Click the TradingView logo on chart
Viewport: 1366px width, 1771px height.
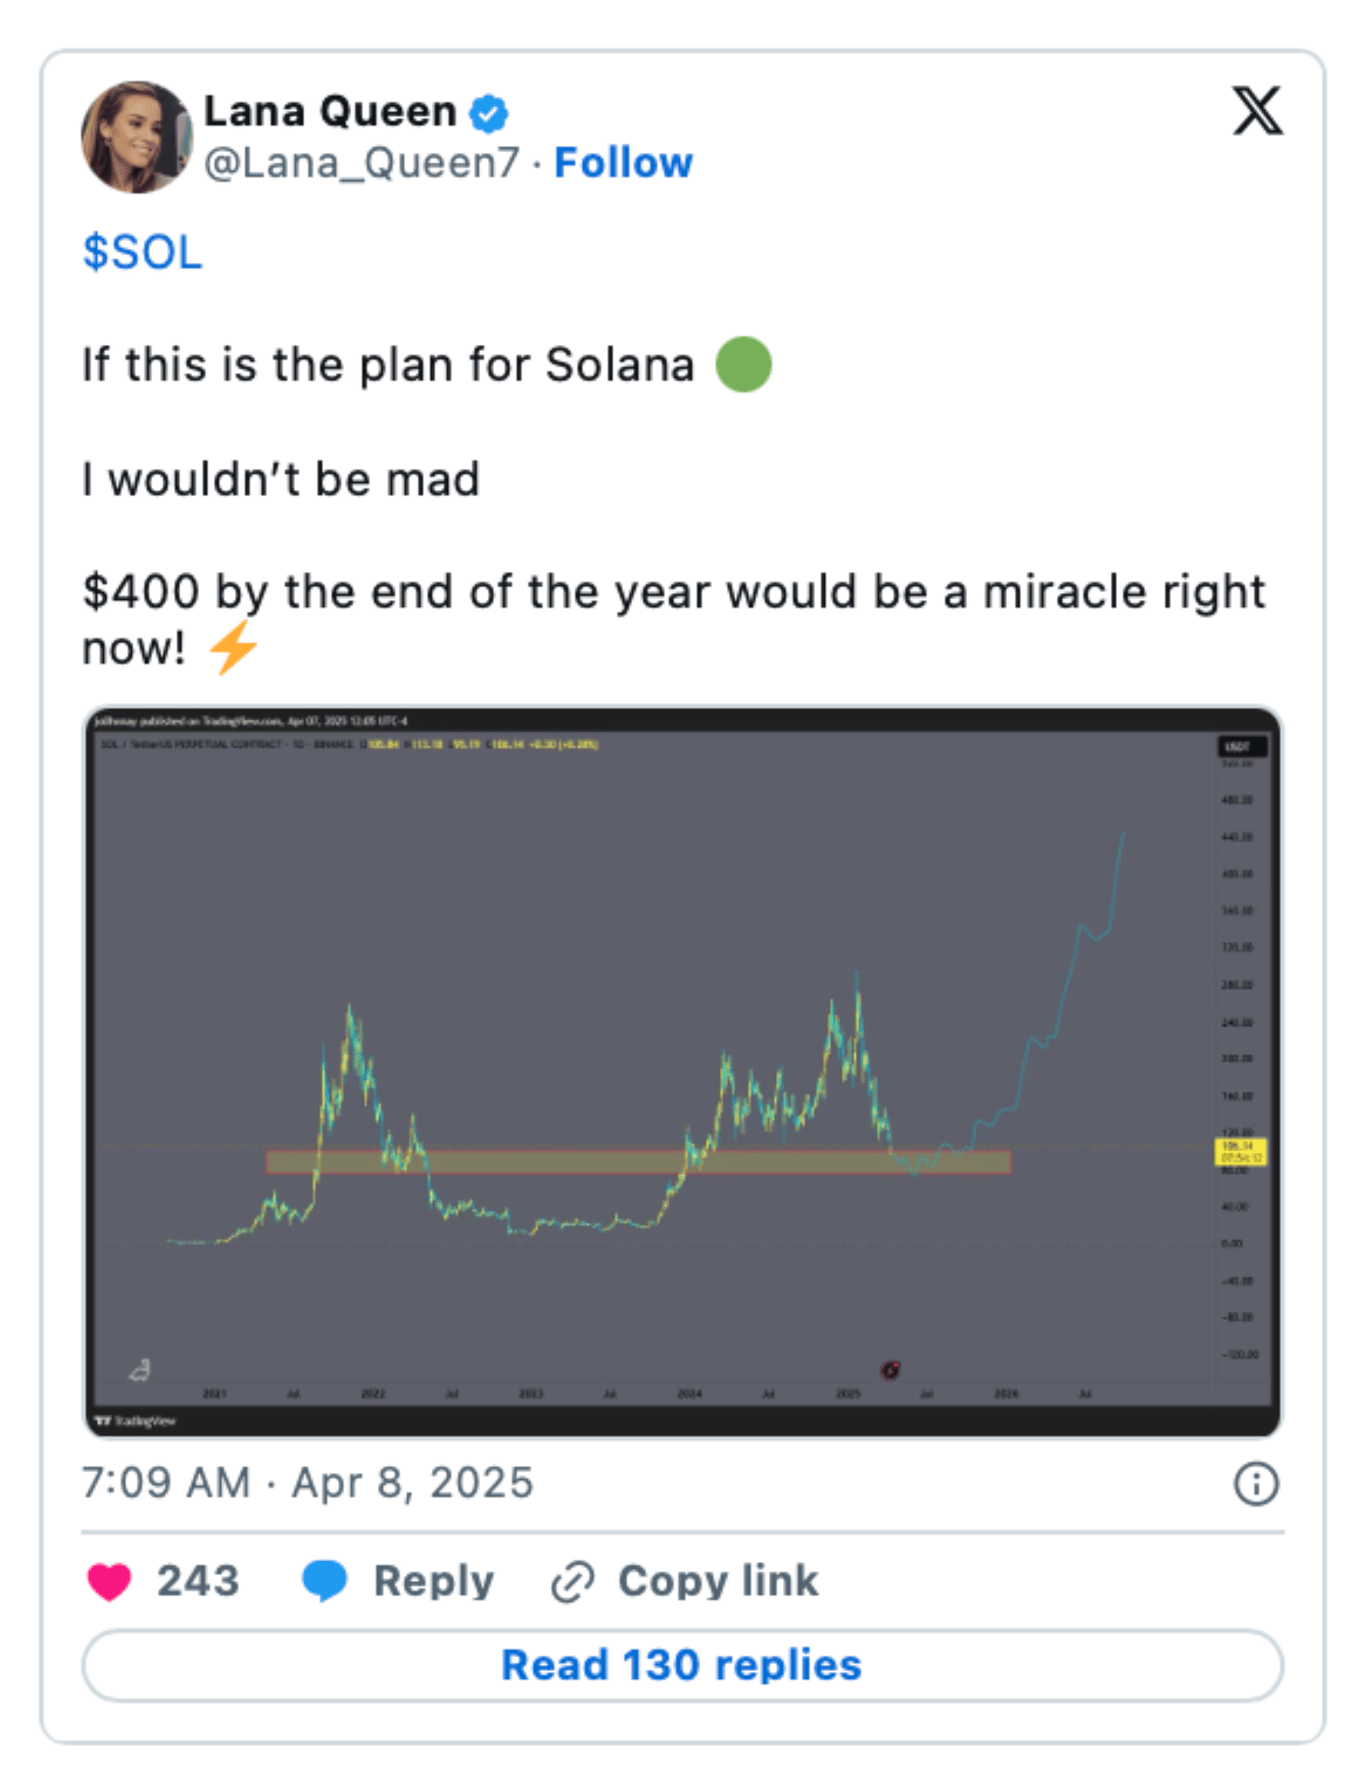click(135, 1420)
